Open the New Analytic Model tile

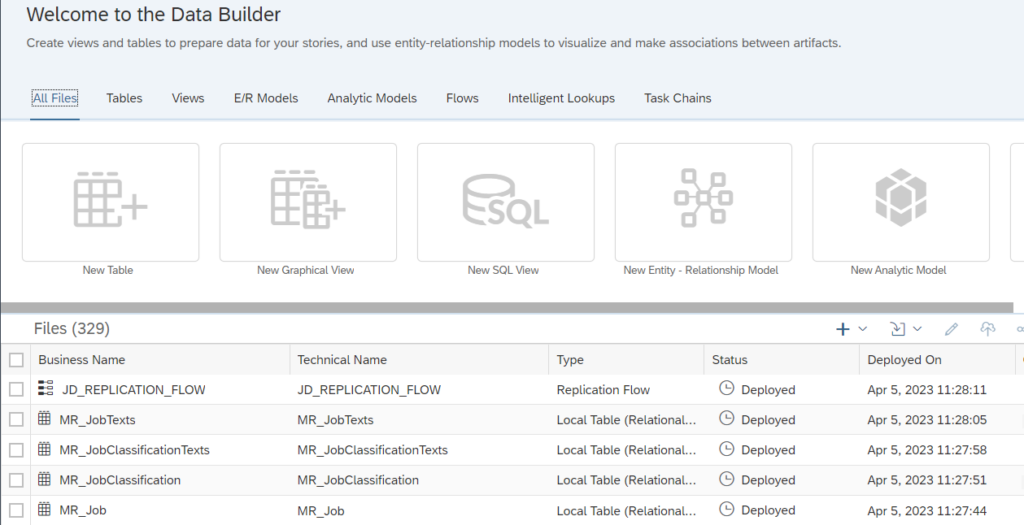coord(900,201)
